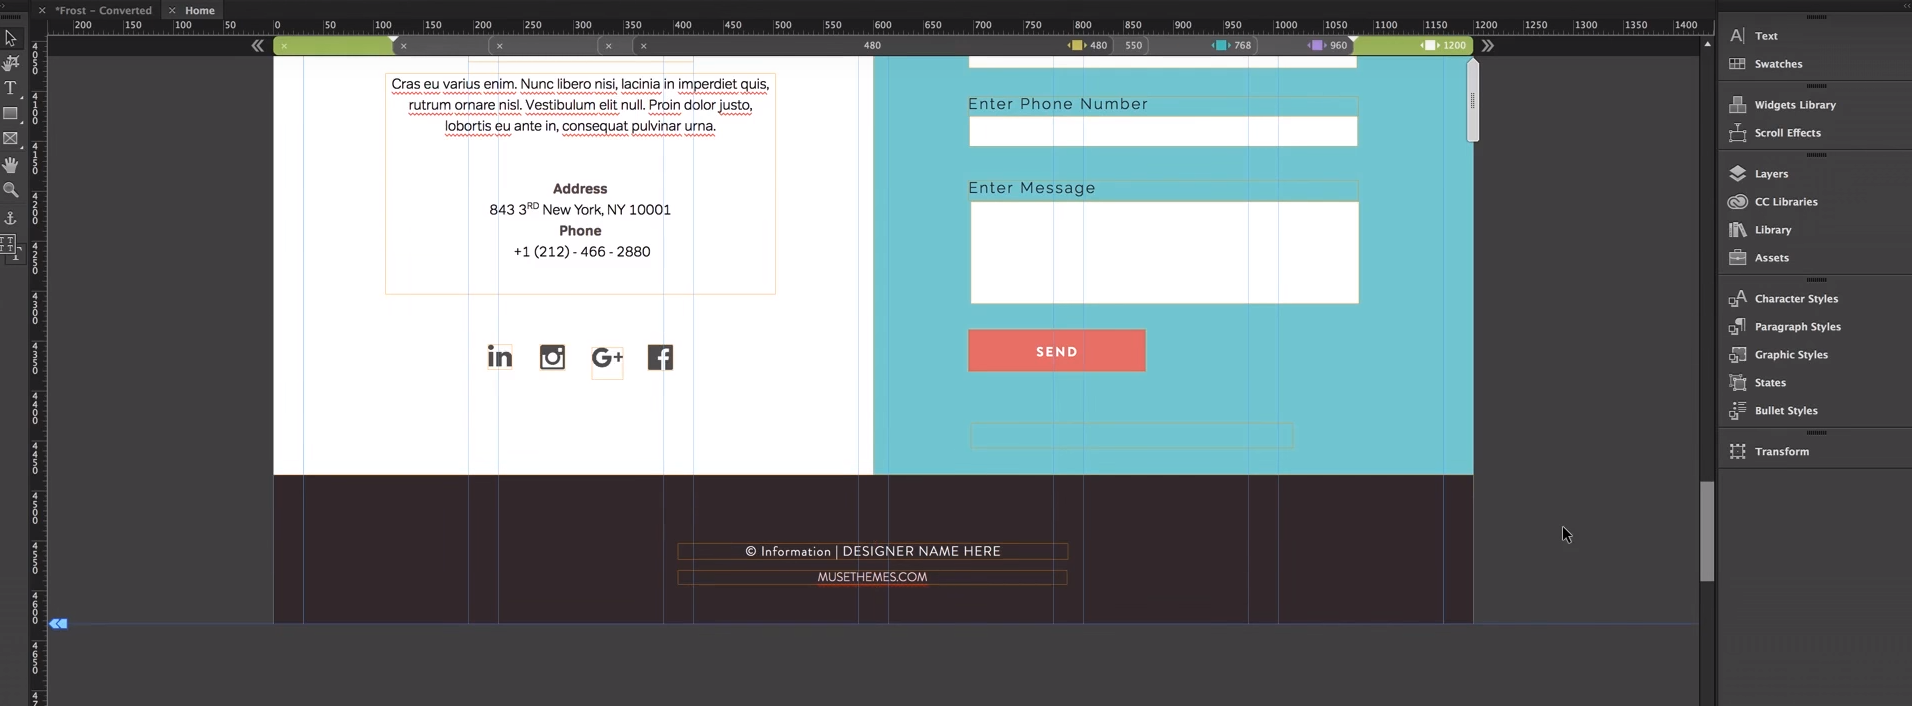
Task: Select the Zoom magnifier tool
Action: tap(11, 190)
